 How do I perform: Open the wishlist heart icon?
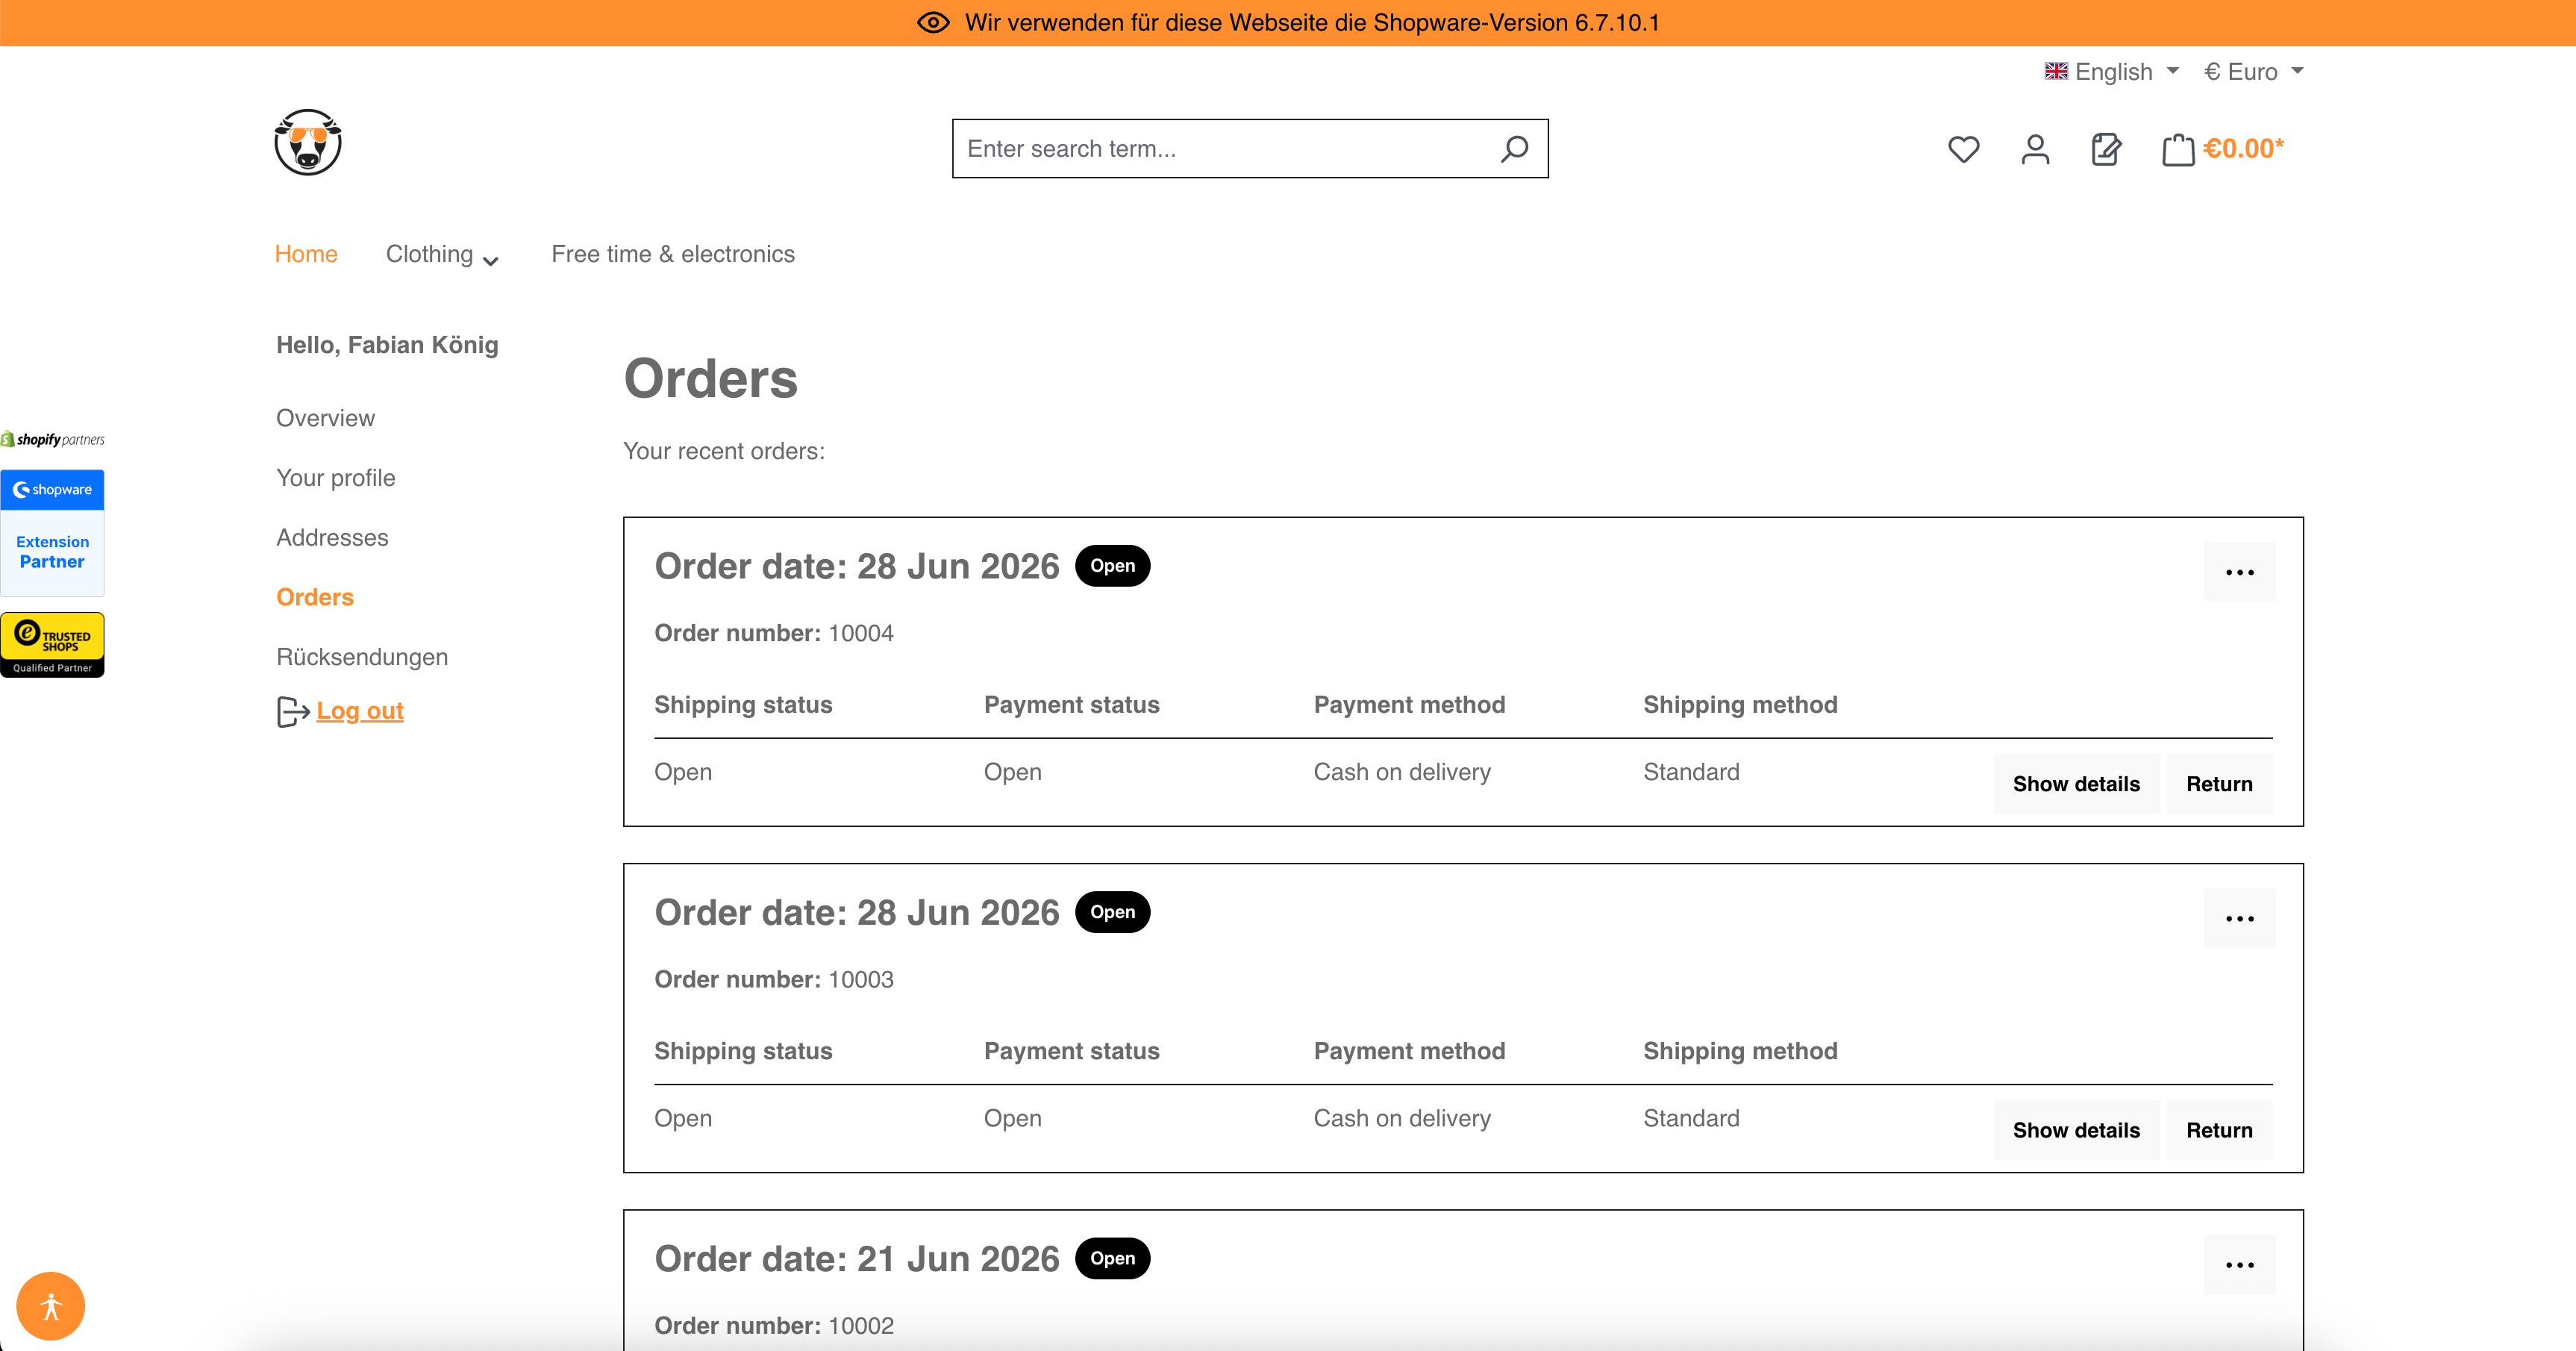click(1963, 149)
